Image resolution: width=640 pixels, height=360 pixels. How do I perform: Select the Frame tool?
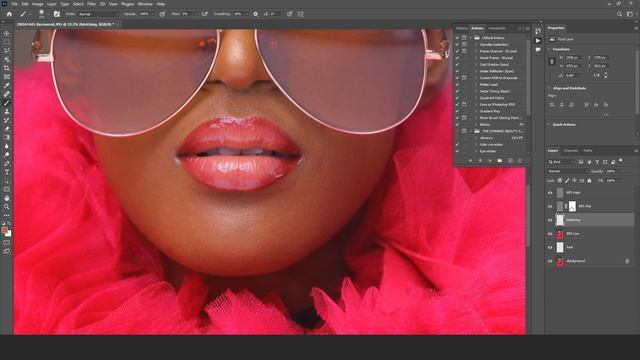7,76
